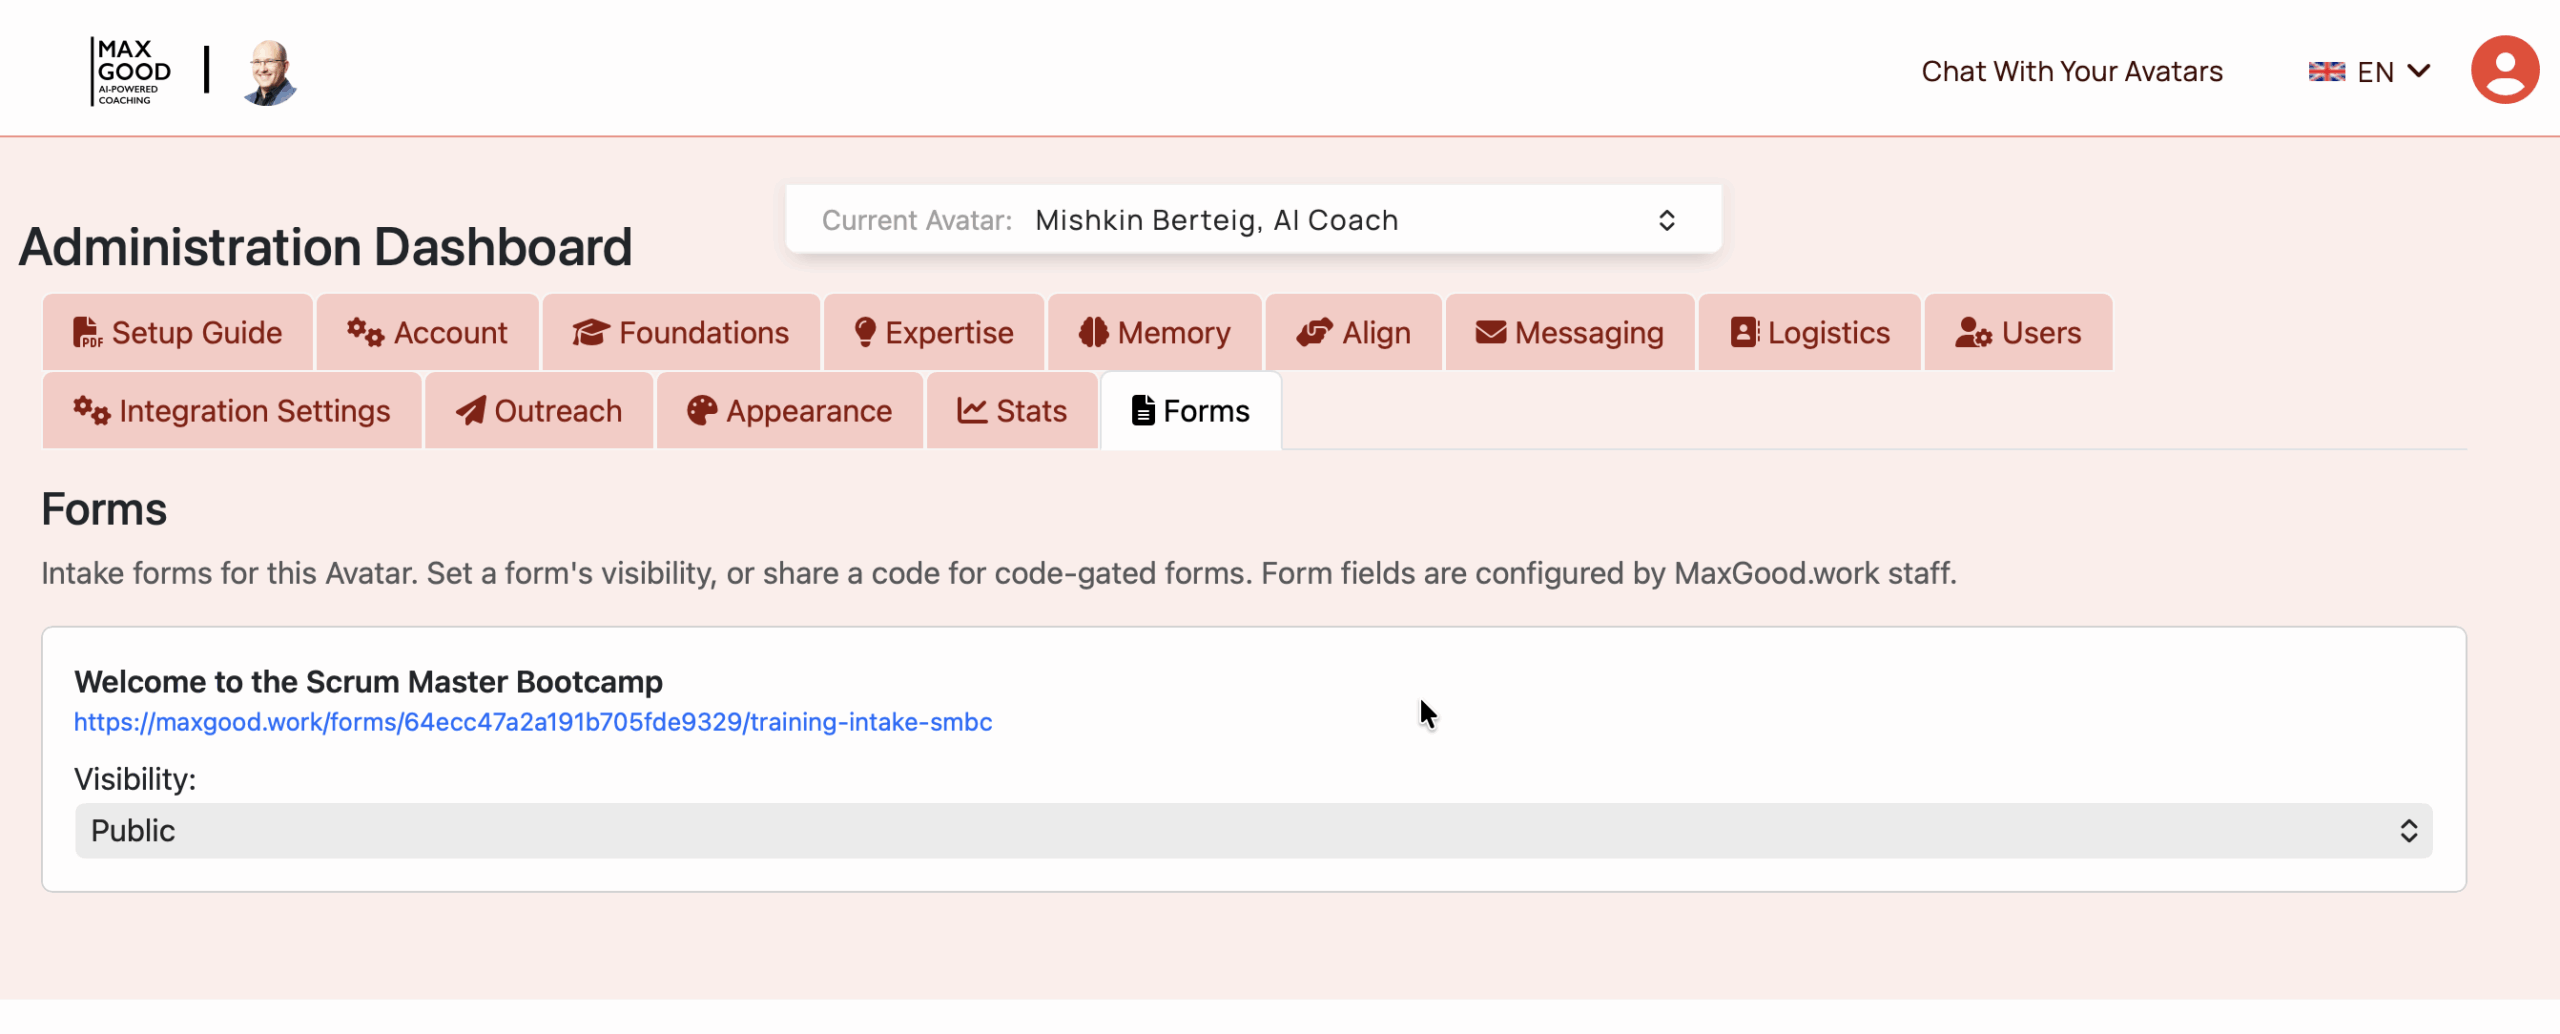Click the Integration Settings gears icon
The height and width of the screenshot is (1034, 2560).
pos(91,410)
